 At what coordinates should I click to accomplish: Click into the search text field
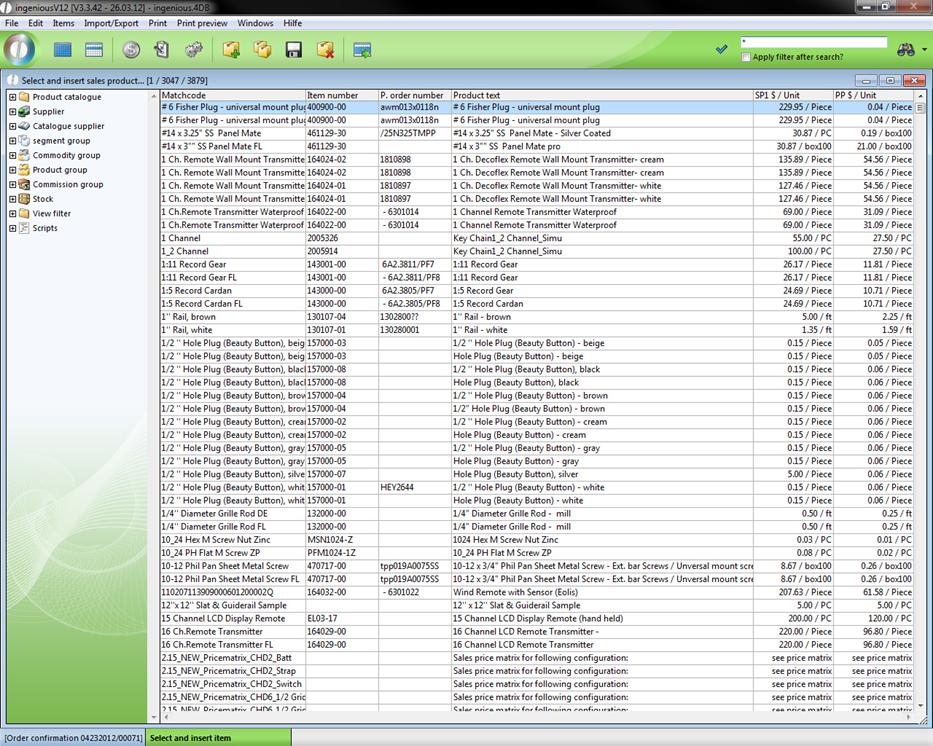pyautogui.click(x=813, y=43)
